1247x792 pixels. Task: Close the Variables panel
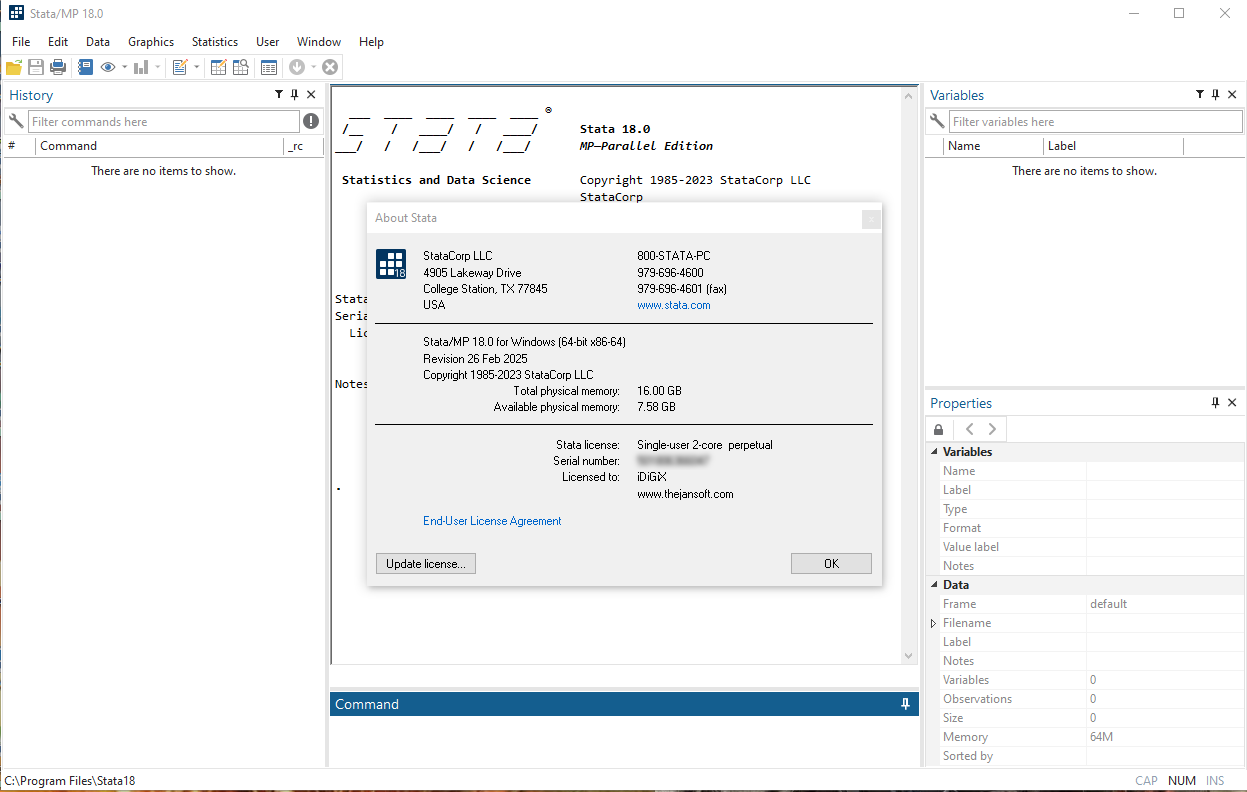(1232, 95)
